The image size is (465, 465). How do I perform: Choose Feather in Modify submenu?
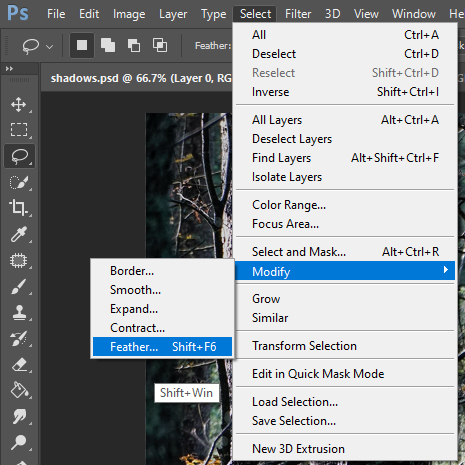click(x=162, y=347)
